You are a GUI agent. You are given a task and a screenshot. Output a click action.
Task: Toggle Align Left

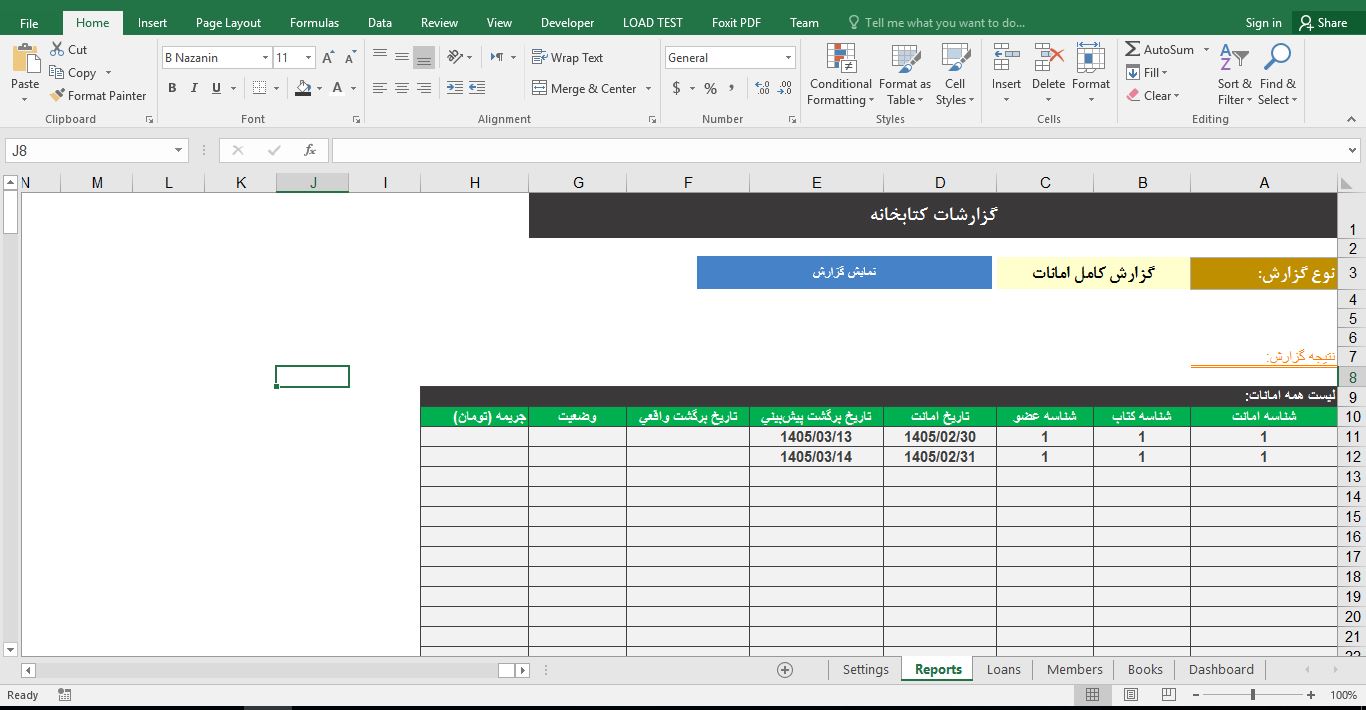pos(380,88)
